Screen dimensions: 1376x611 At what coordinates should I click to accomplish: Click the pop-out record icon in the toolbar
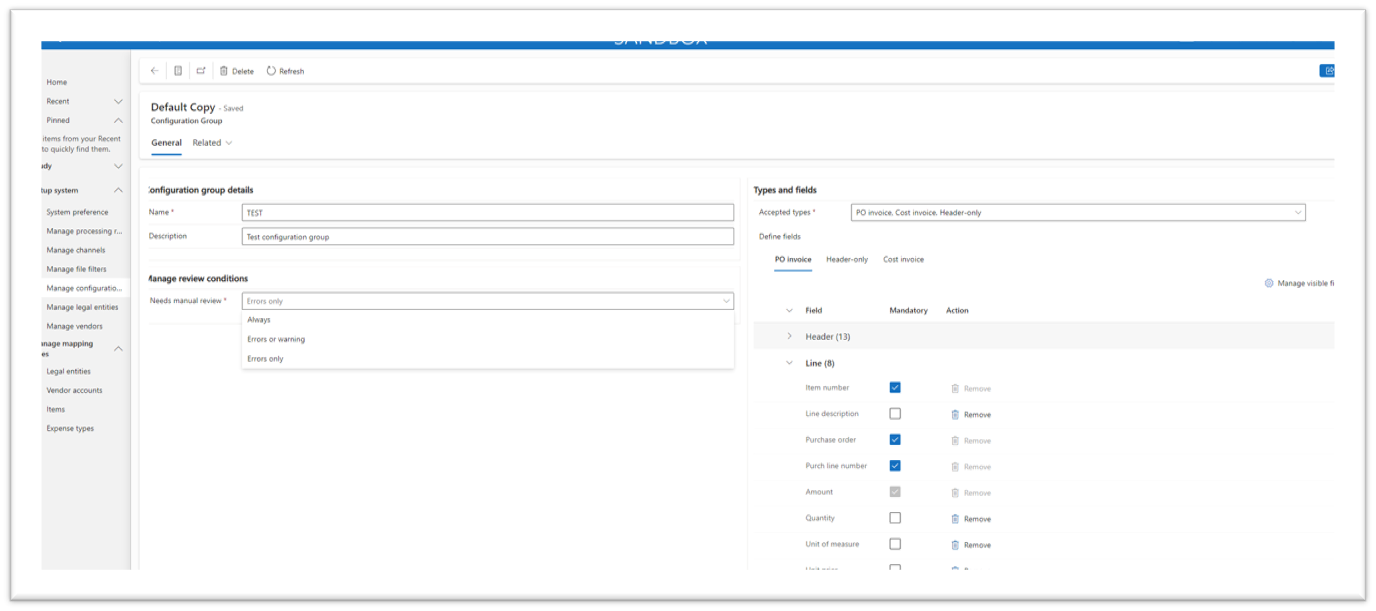click(x=202, y=70)
